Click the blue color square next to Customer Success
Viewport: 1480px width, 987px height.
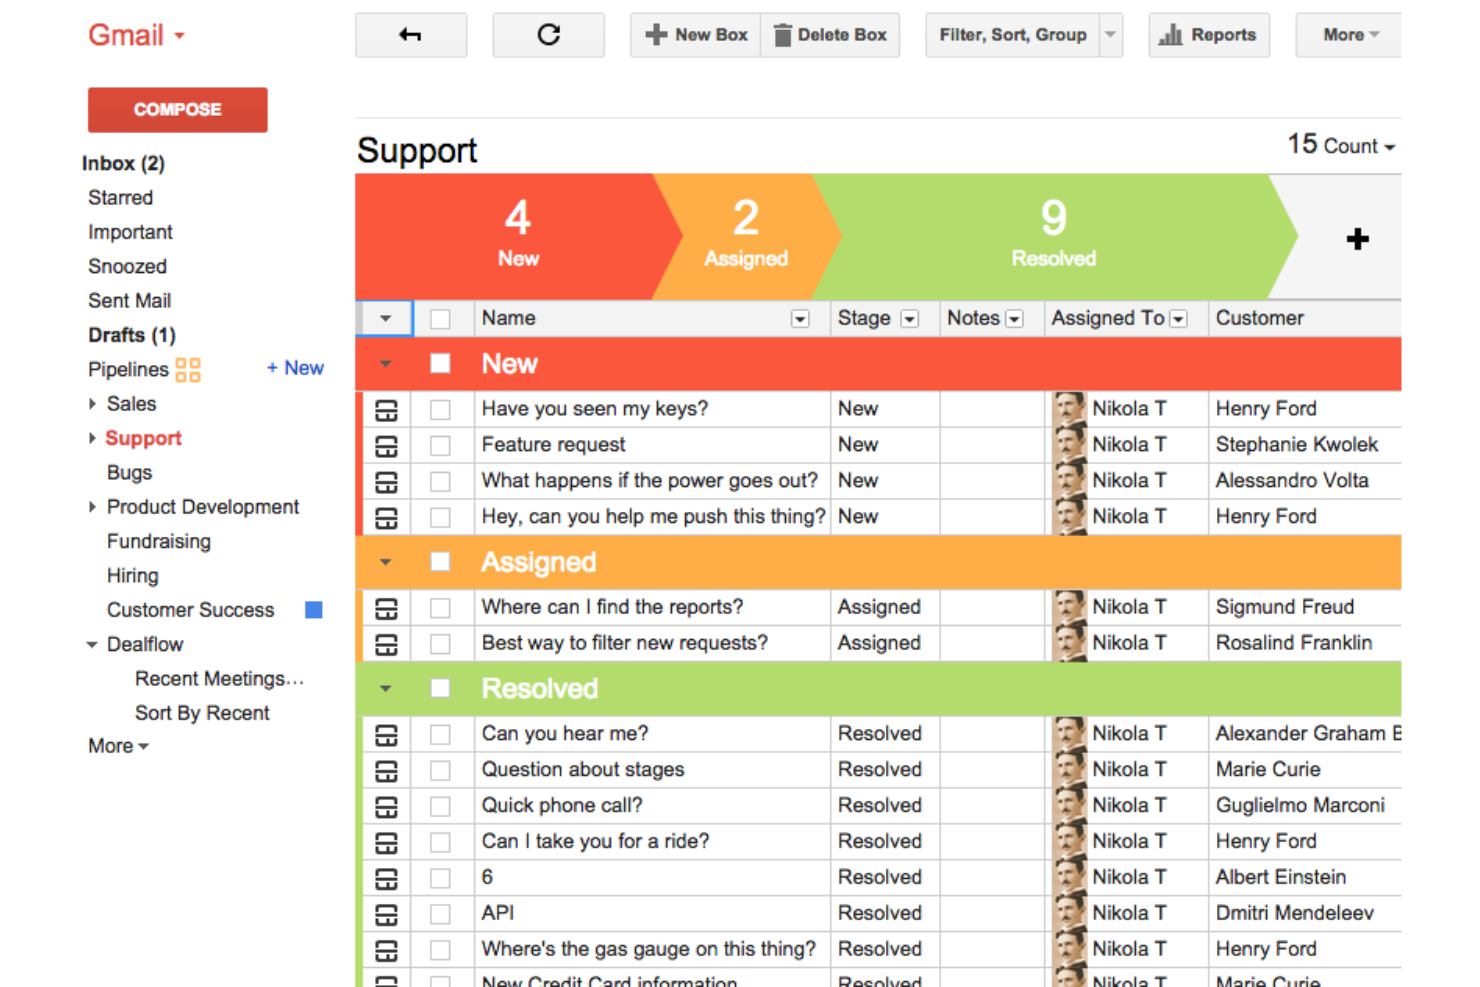tap(313, 609)
